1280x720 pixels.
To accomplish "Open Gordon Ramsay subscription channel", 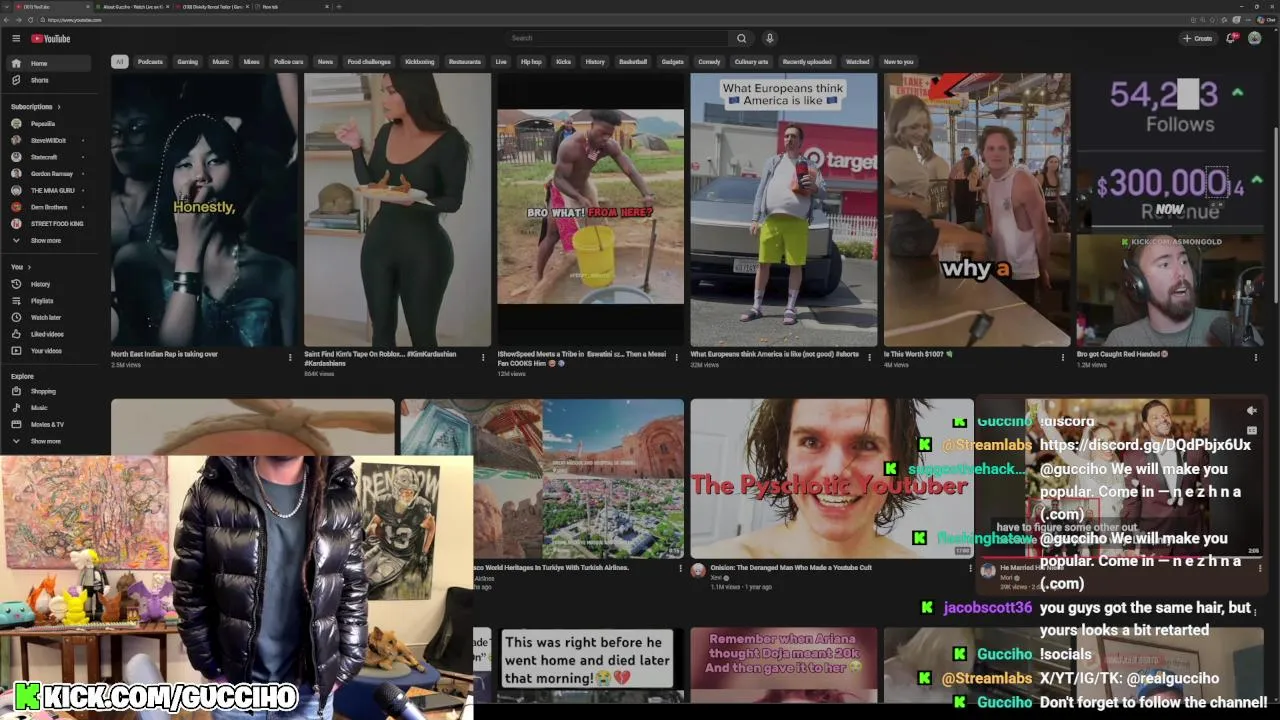I will point(48,174).
